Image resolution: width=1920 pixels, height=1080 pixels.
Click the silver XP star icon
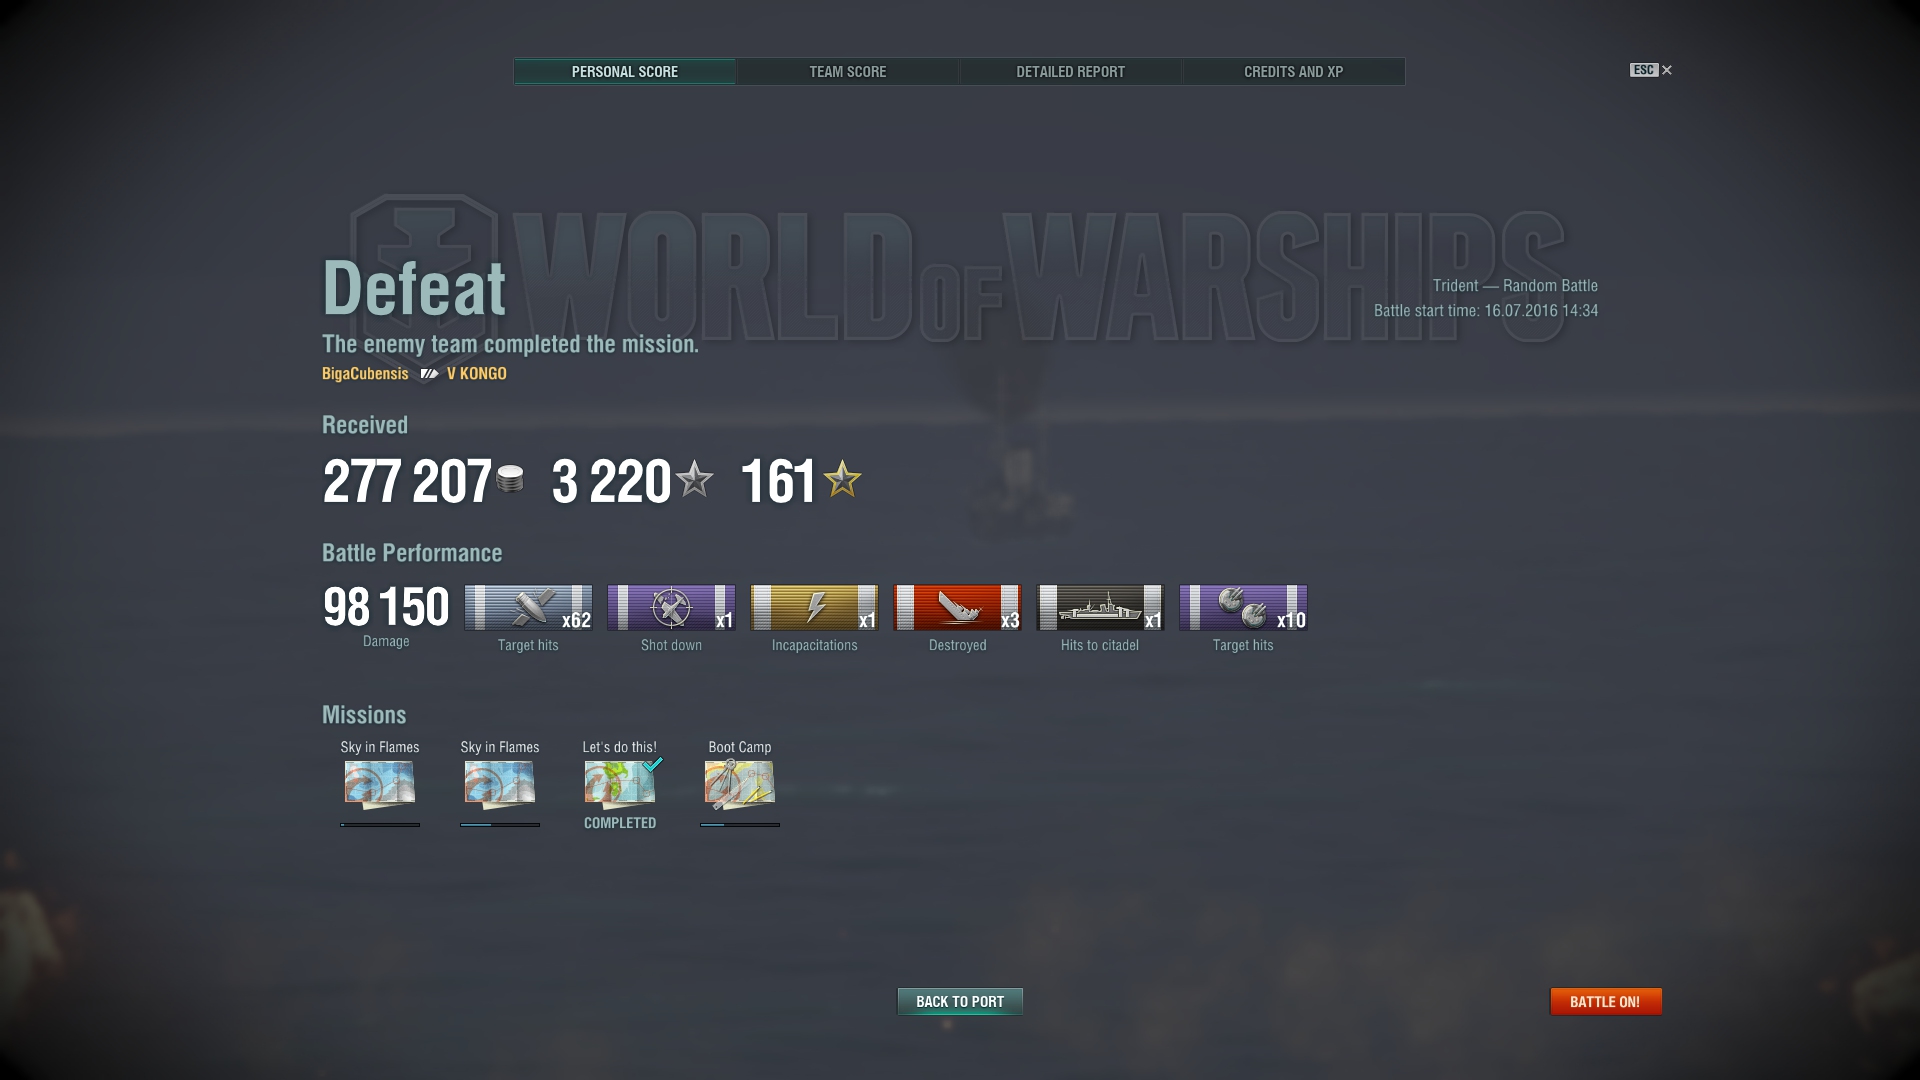(694, 479)
